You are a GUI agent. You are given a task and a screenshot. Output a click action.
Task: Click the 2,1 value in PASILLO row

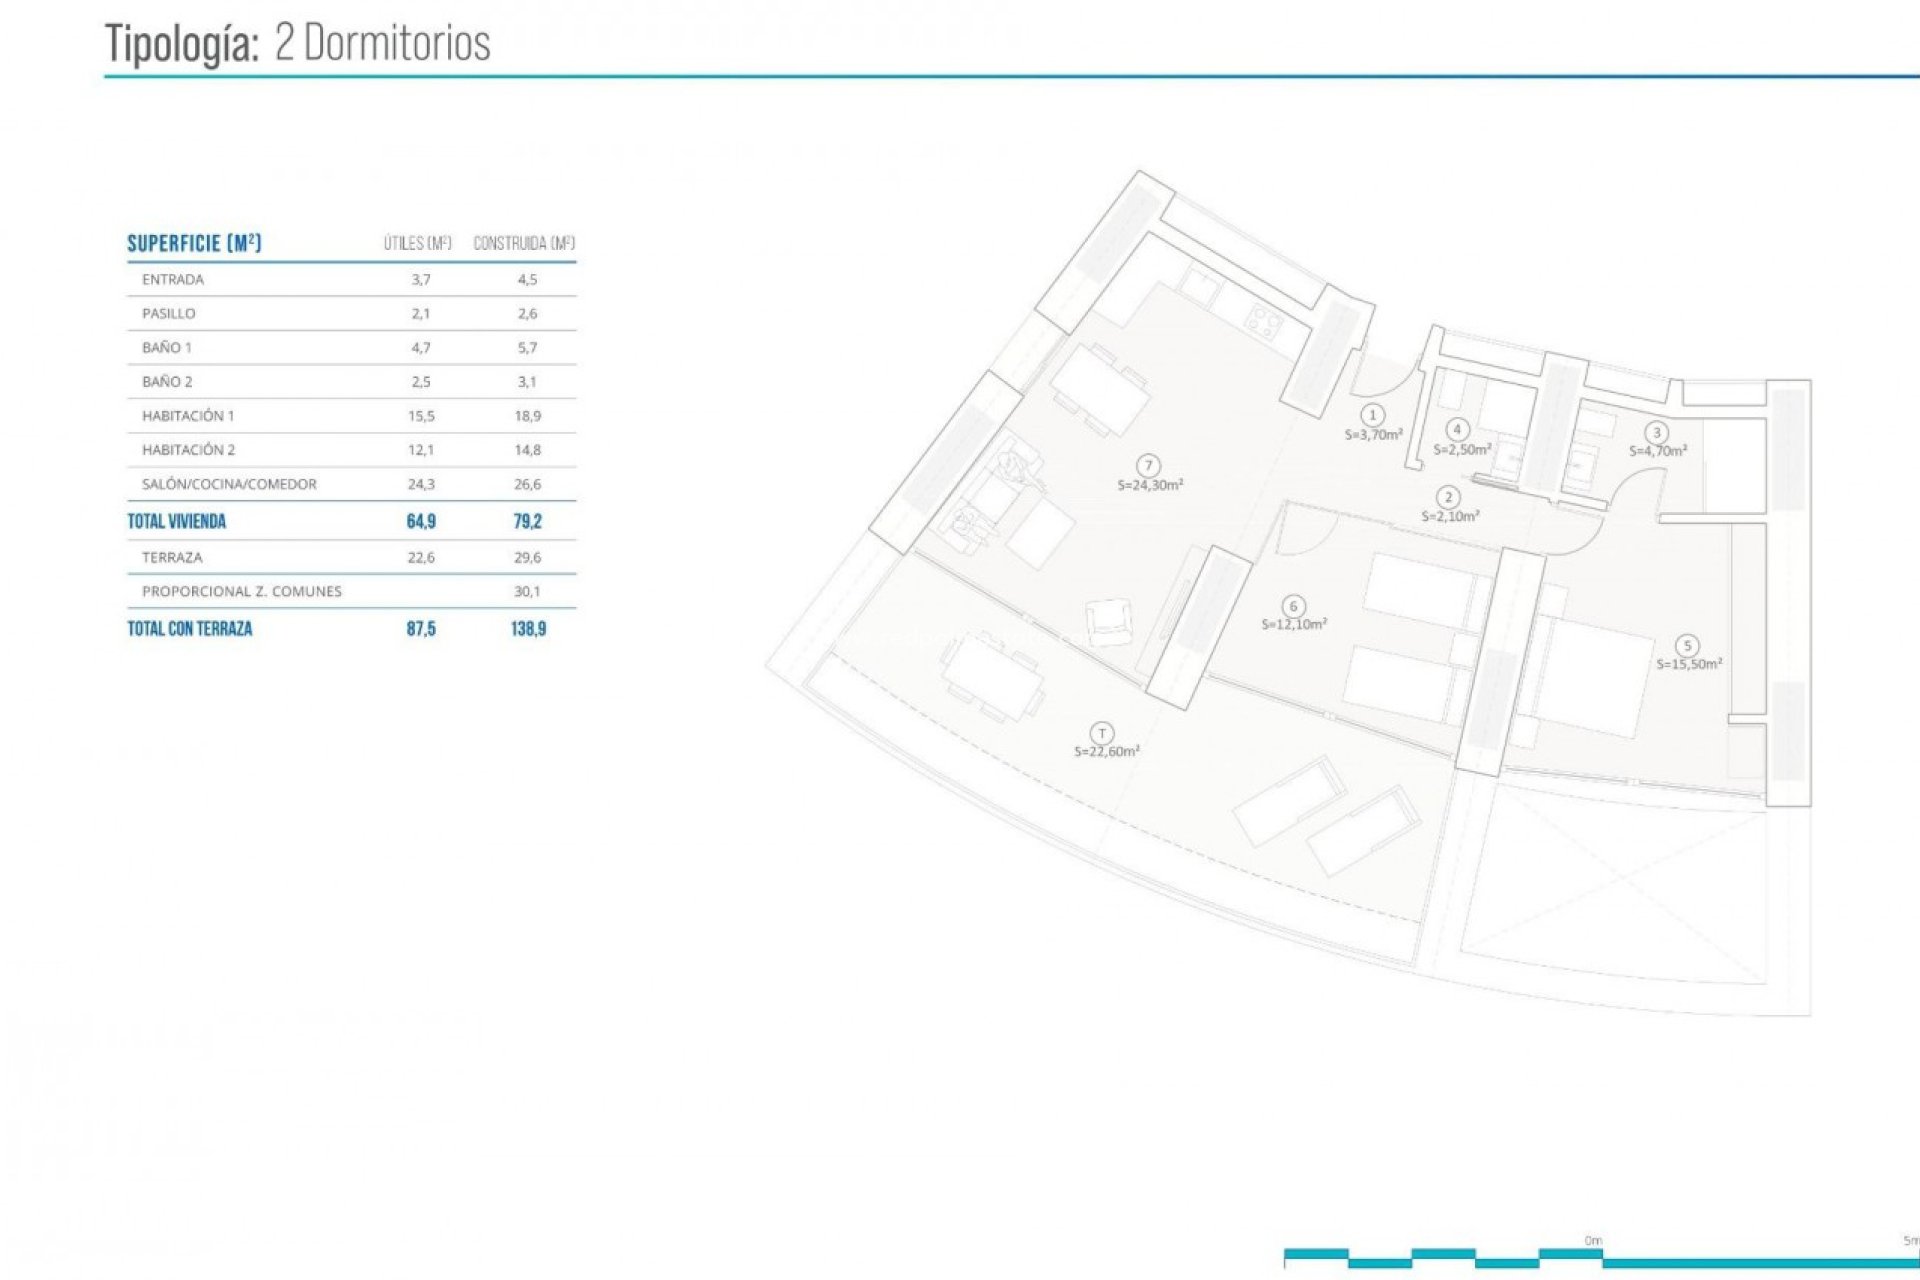pyautogui.click(x=421, y=314)
